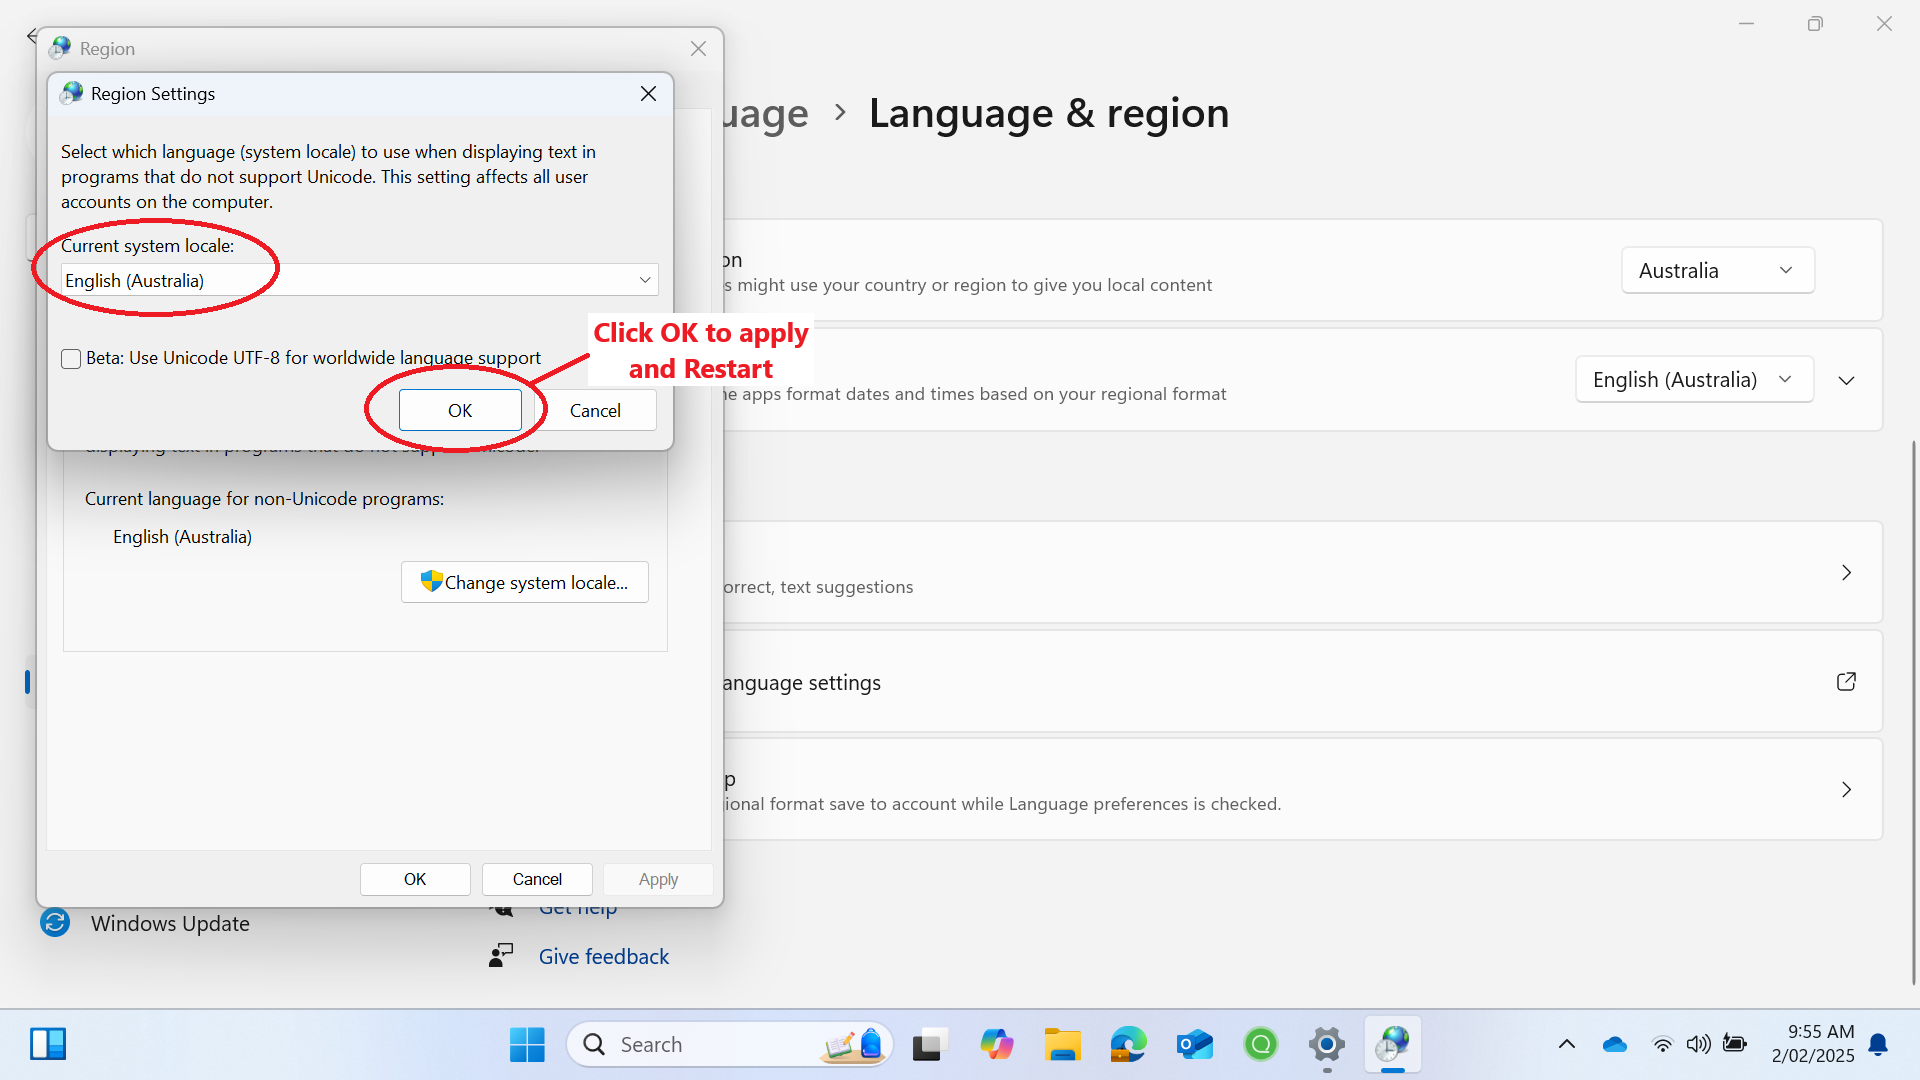Enable Beta Unicode UTF-8 checkbox

pos(71,359)
